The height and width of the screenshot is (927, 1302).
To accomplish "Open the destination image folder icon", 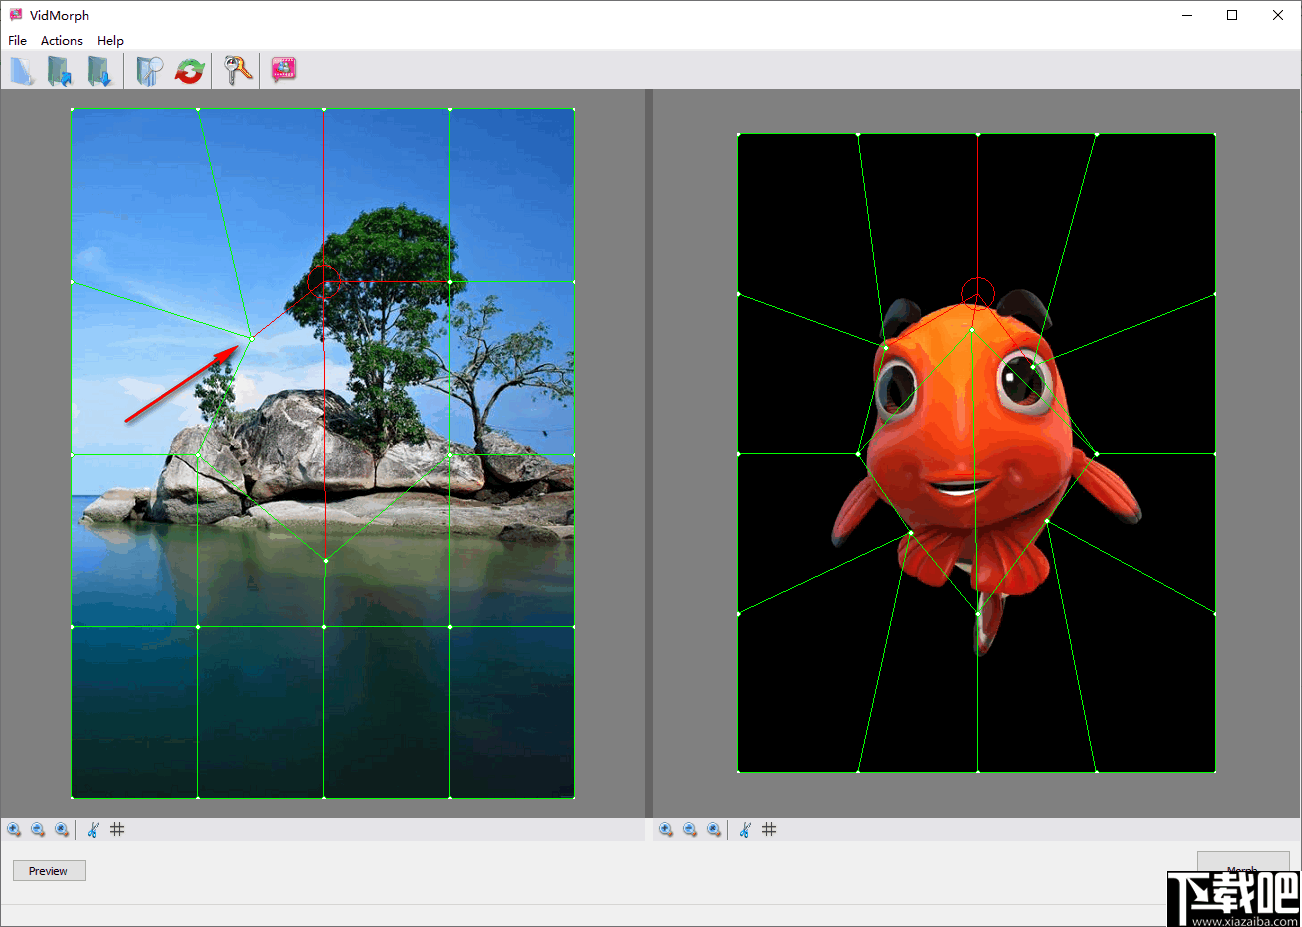I will tap(100, 70).
